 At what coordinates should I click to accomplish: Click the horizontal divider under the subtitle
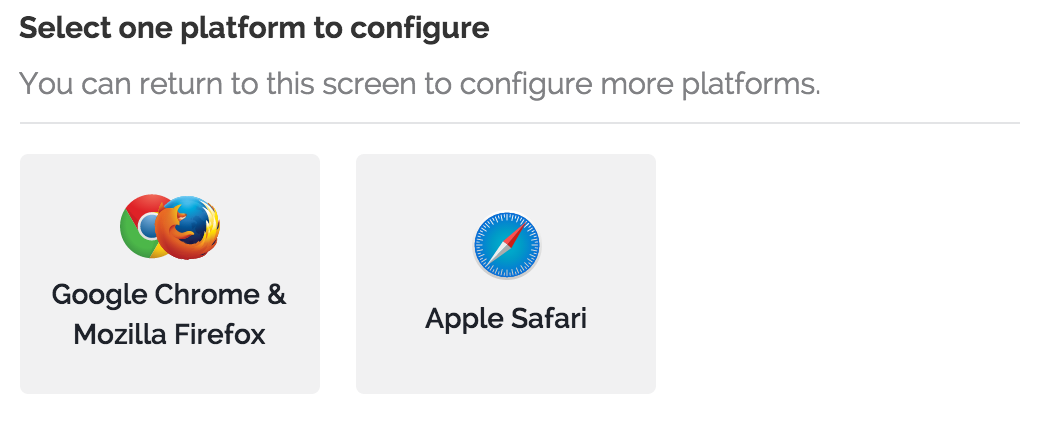coord(520,123)
